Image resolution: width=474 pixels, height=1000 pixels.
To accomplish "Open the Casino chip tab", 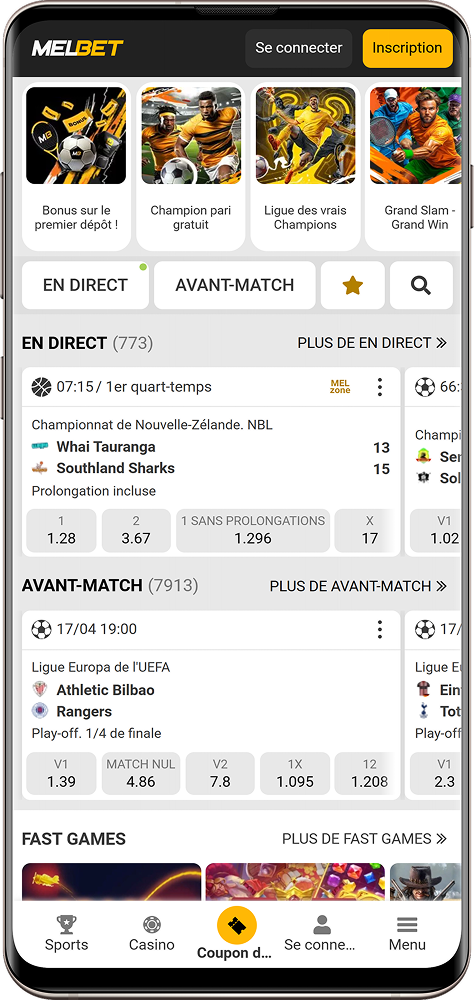I will [x=152, y=934].
